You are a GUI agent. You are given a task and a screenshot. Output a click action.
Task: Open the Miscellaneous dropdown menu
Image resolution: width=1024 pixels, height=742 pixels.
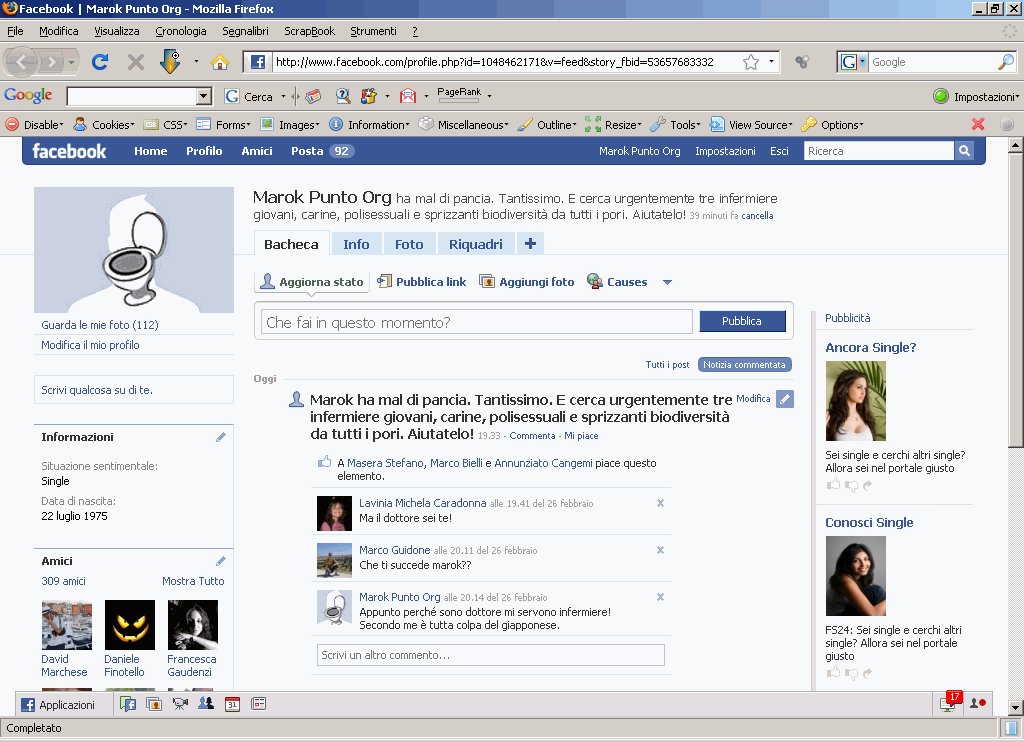[464, 125]
